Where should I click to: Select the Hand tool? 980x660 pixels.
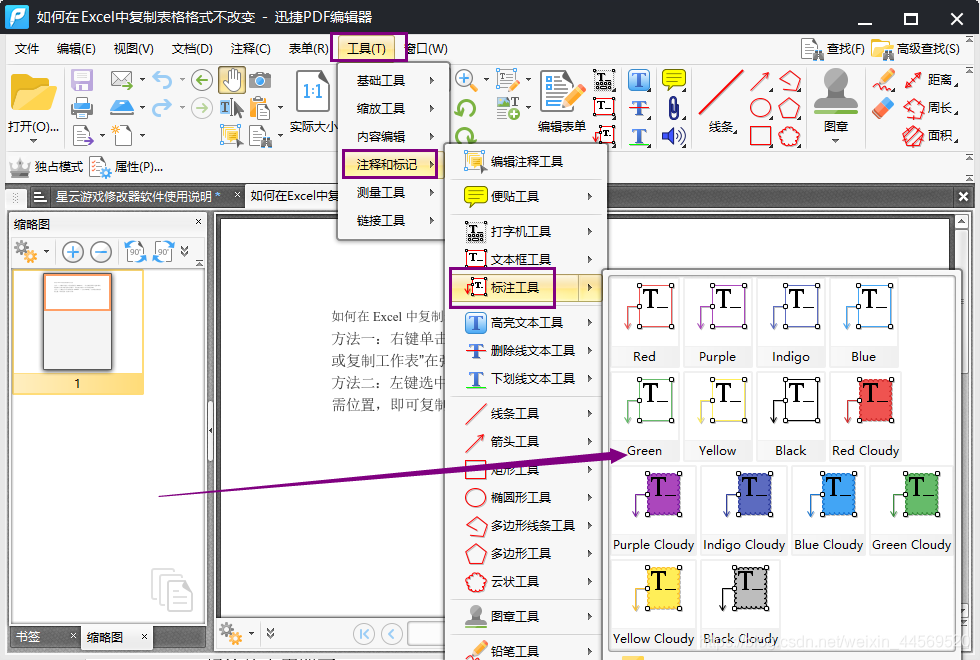click(232, 81)
